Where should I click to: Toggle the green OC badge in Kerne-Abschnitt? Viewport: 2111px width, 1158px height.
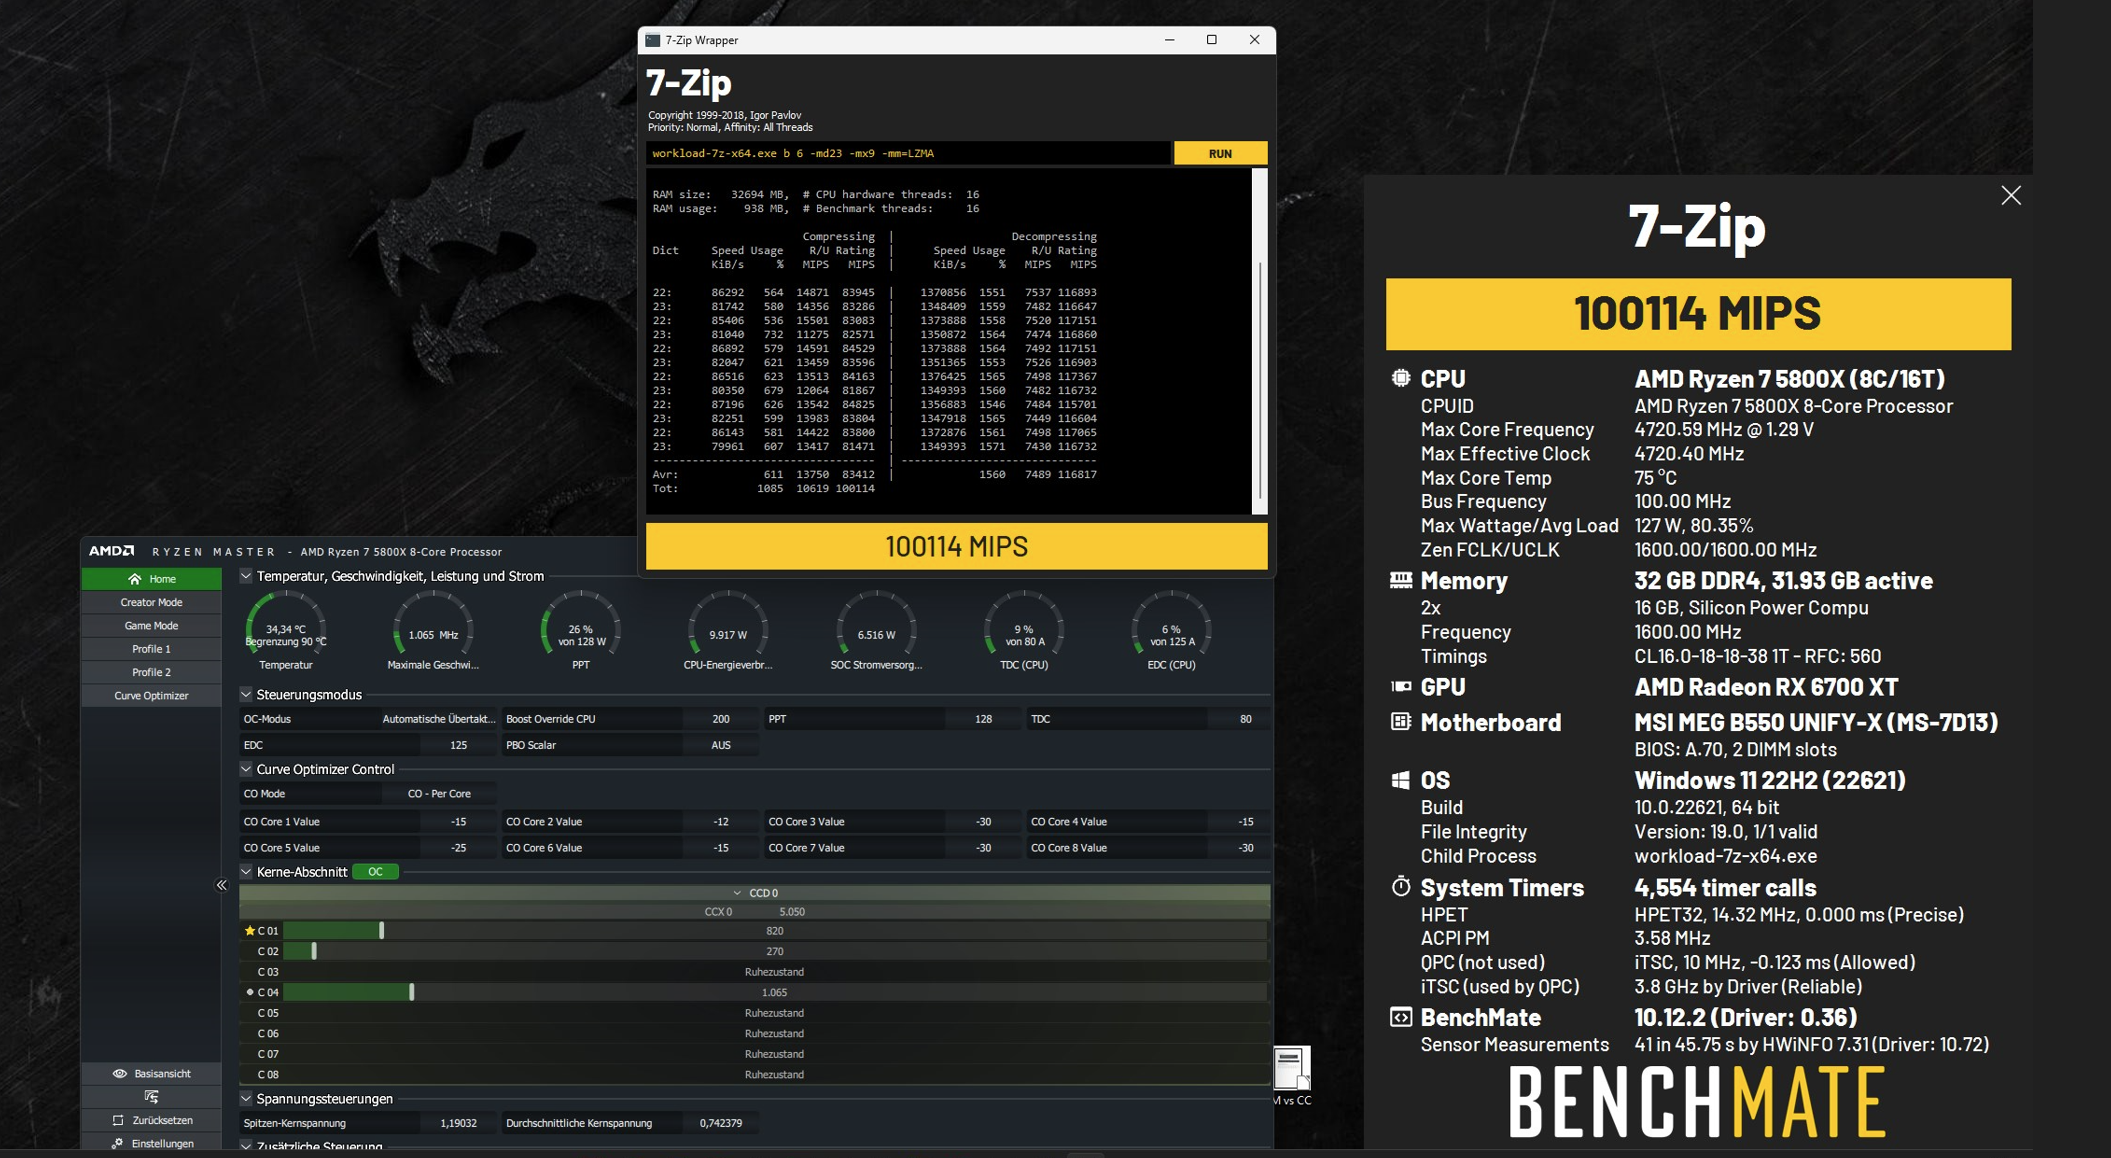point(375,872)
